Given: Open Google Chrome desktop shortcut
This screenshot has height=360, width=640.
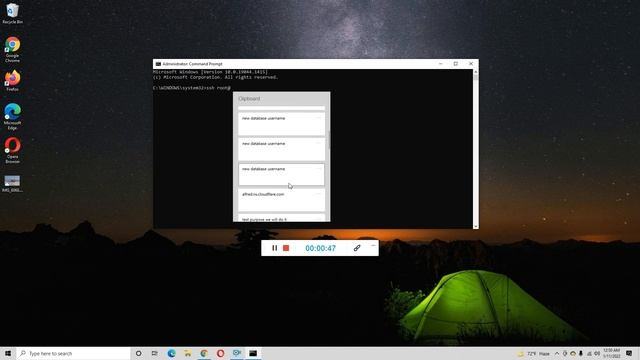Looking at the screenshot, I should tap(12, 49).
